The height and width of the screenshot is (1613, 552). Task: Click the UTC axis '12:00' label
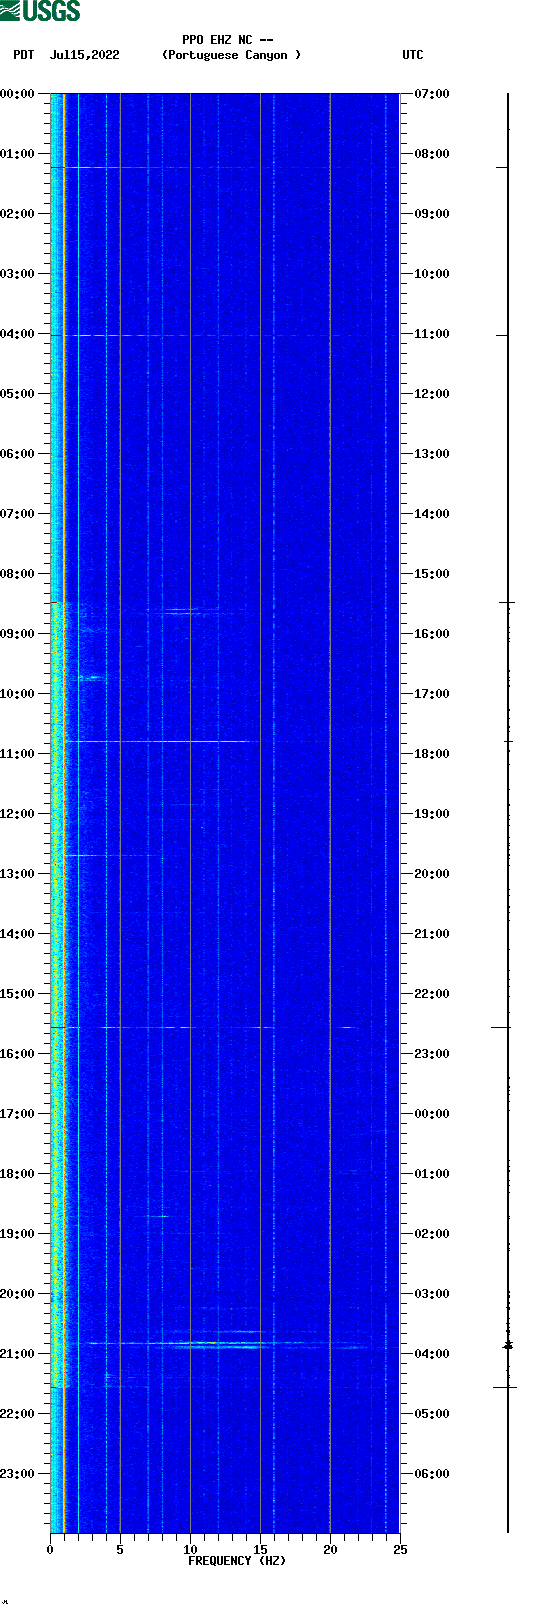432,394
